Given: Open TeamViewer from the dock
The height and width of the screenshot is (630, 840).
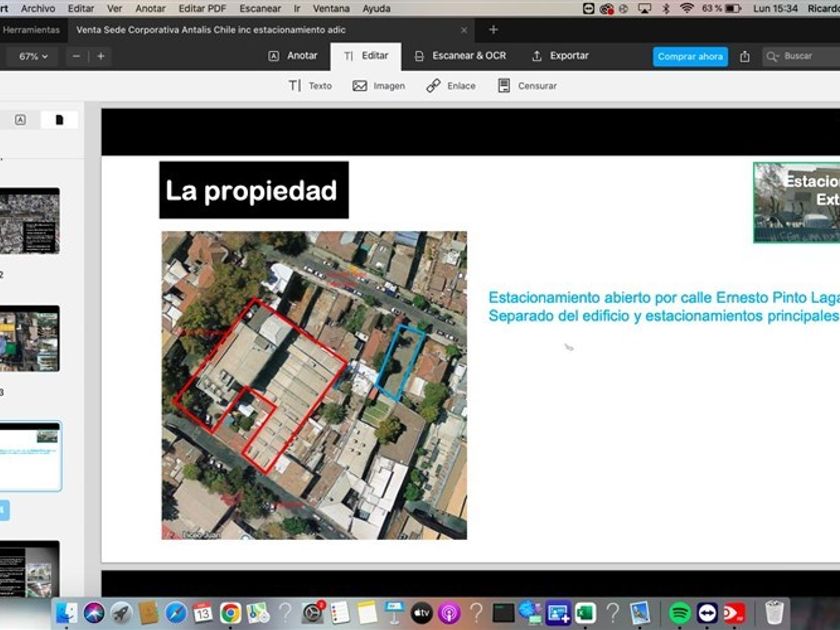Looking at the screenshot, I should [x=707, y=612].
